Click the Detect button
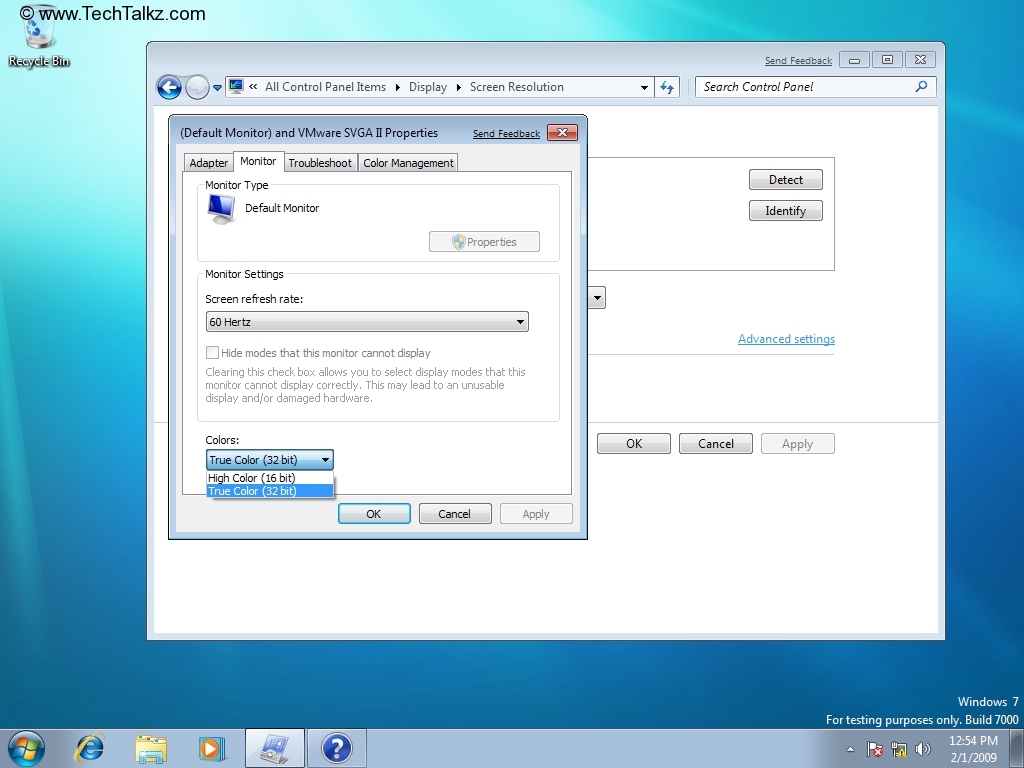The height and width of the screenshot is (768, 1024). (785, 179)
